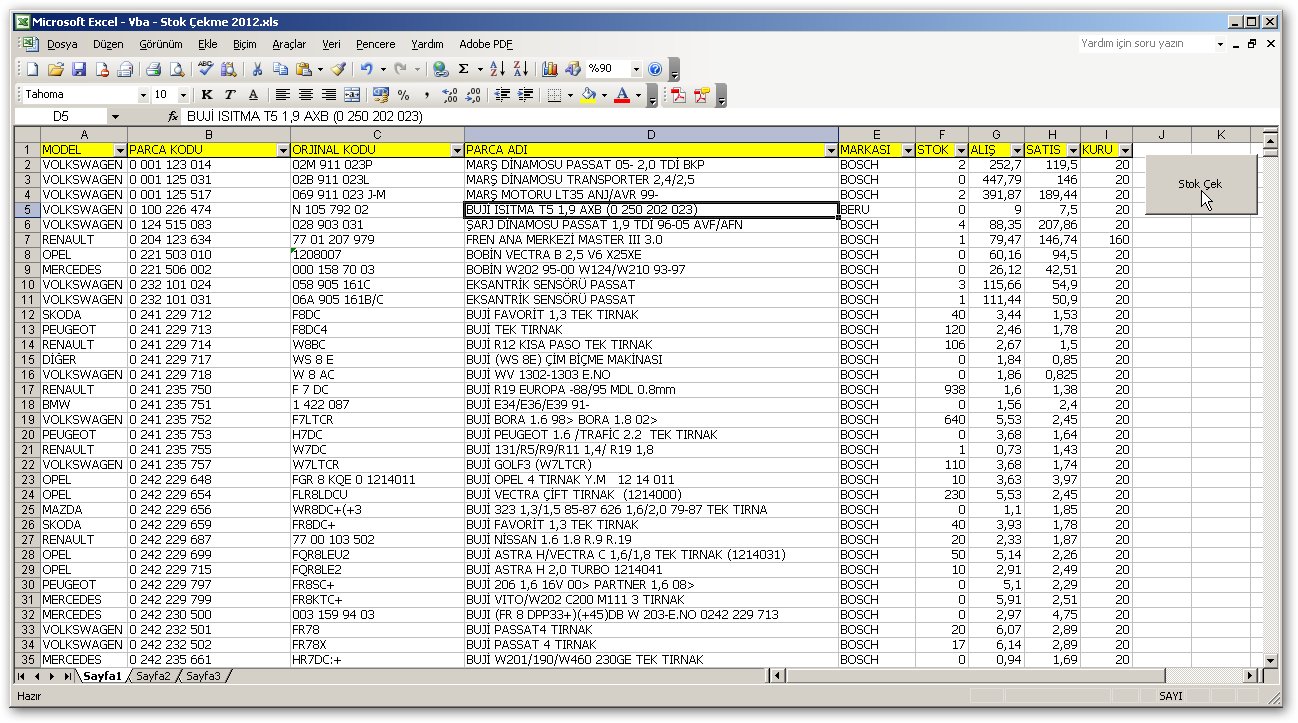Open Excel Help question mark icon
Viewport: 1298px width, 723px height.
[x=655, y=69]
